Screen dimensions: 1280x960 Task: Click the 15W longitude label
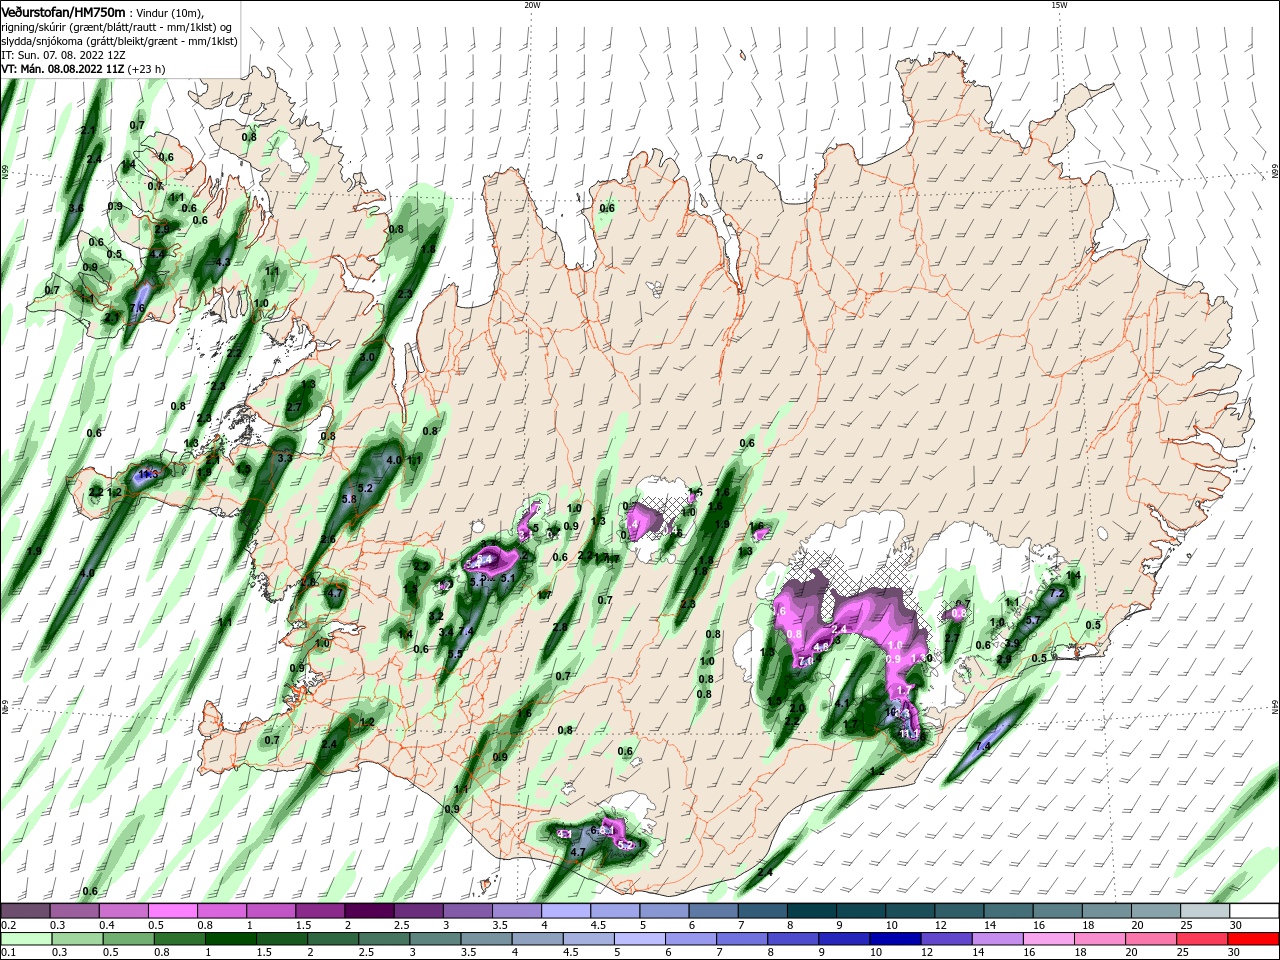pyautogui.click(x=1059, y=5)
